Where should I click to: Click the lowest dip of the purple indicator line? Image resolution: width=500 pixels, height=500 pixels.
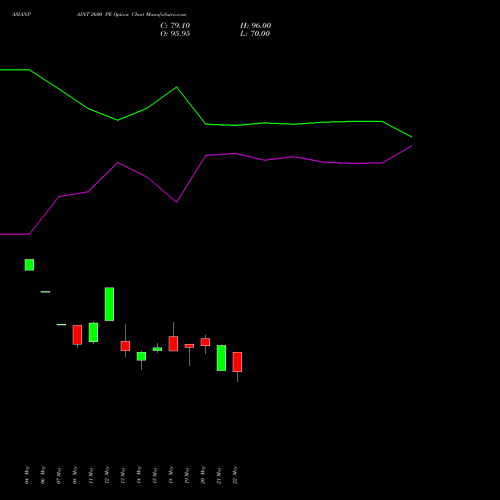(x=176, y=202)
